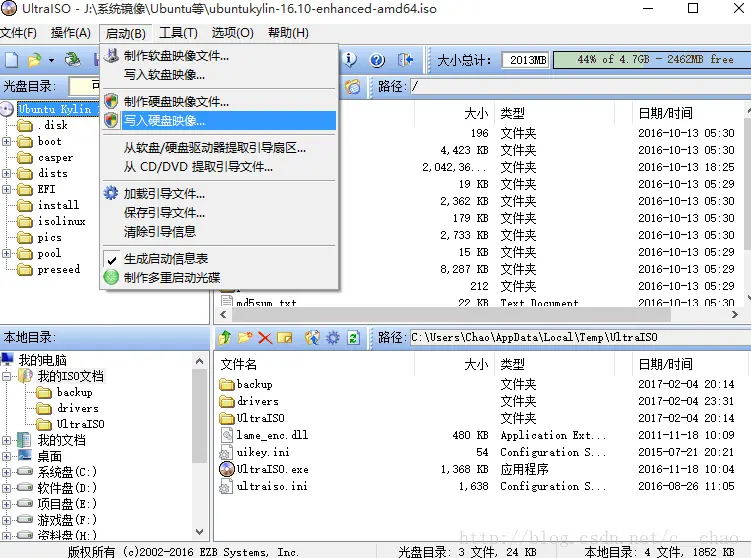Image resolution: width=751 pixels, height=558 pixels.
Task: Expand the 我的文档 tree node
Action: [x=6, y=440]
